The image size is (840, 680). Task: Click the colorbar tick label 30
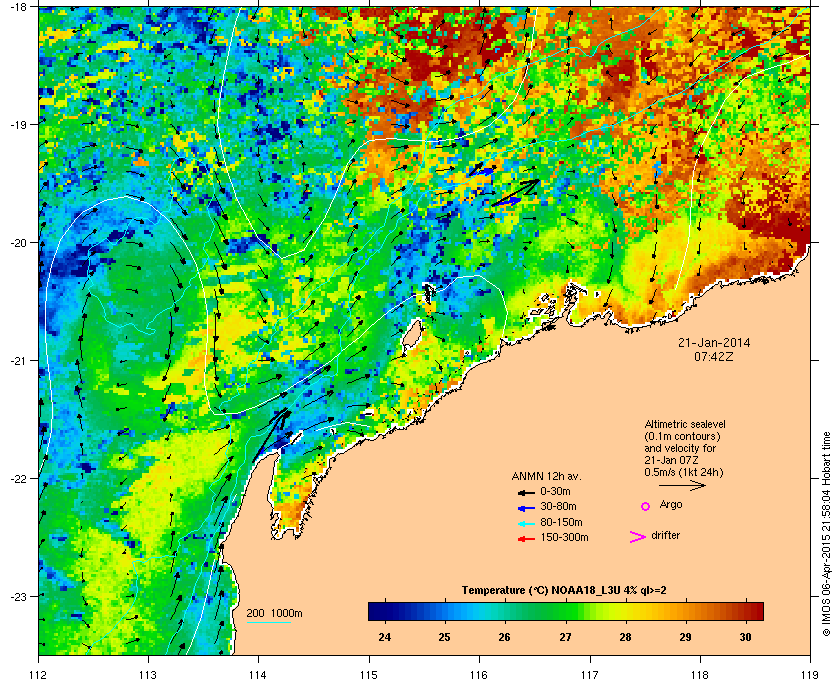pyautogui.click(x=745, y=637)
